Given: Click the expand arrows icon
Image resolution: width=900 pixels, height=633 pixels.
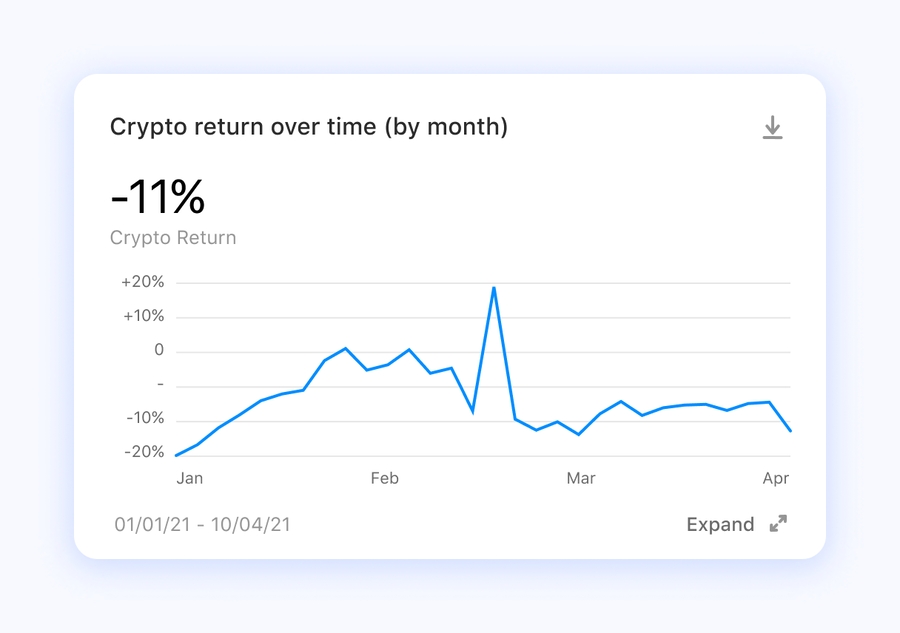Looking at the screenshot, I should point(778,524).
